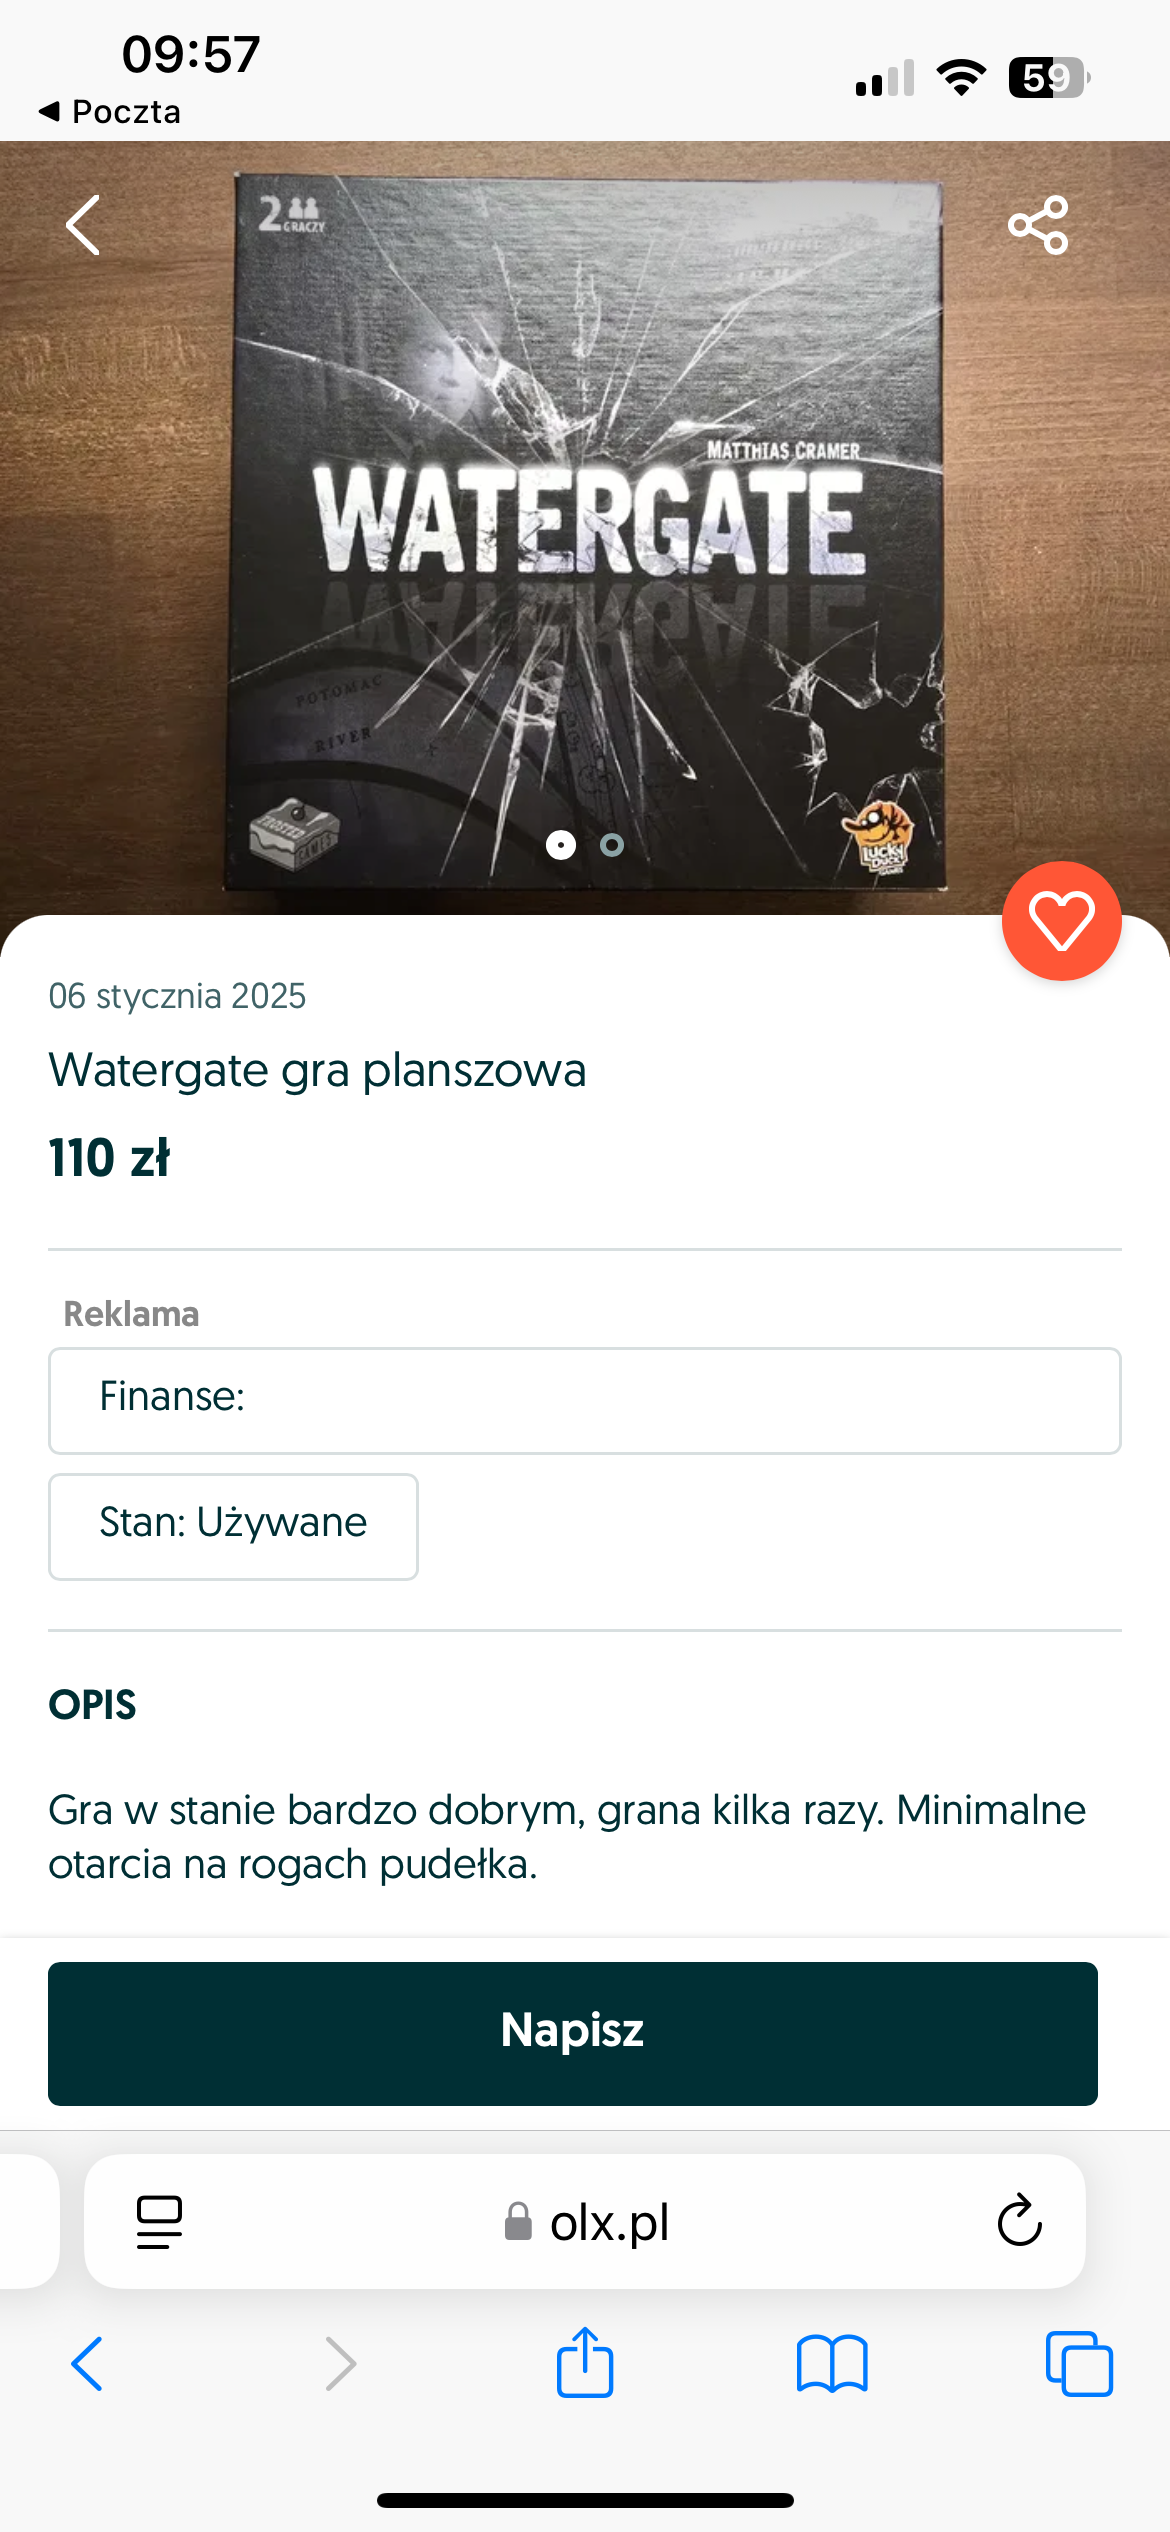Viewport: 1170px width, 2532px height.
Task: Tap the back arrow over the listing photo
Action: (x=84, y=225)
